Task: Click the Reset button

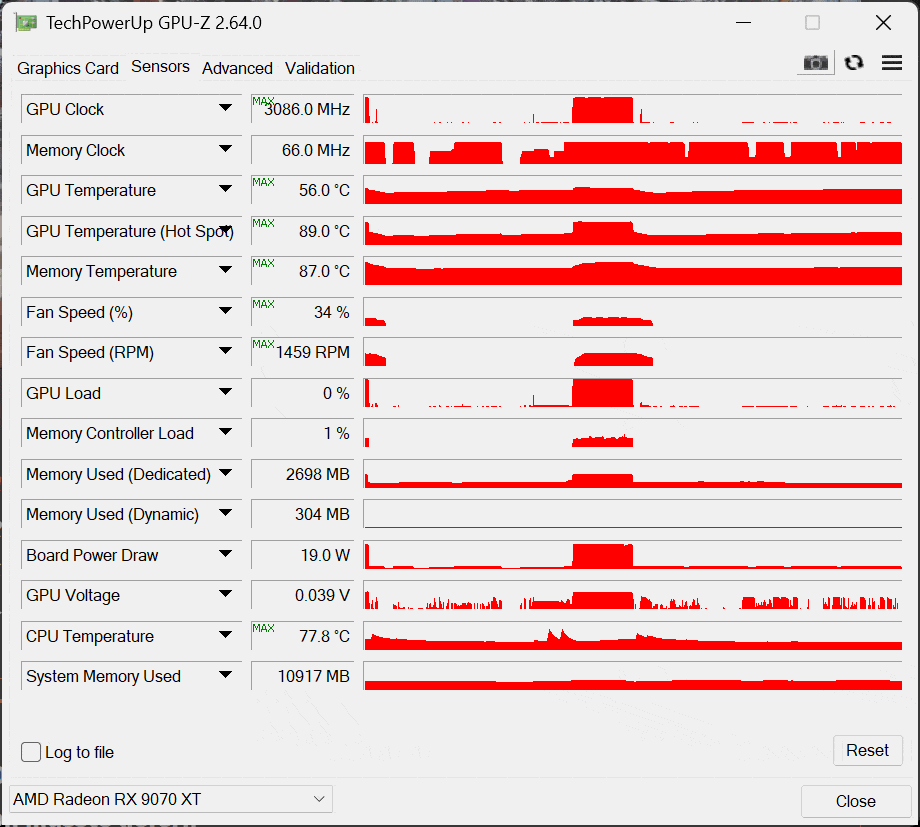Action: [867, 750]
